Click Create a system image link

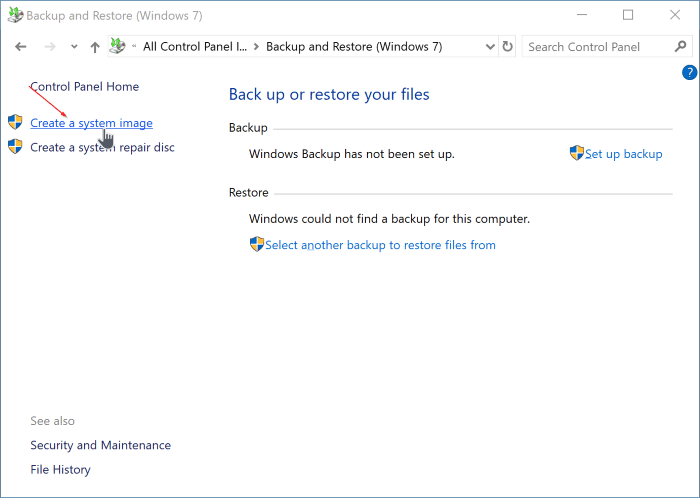(x=92, y=123)
